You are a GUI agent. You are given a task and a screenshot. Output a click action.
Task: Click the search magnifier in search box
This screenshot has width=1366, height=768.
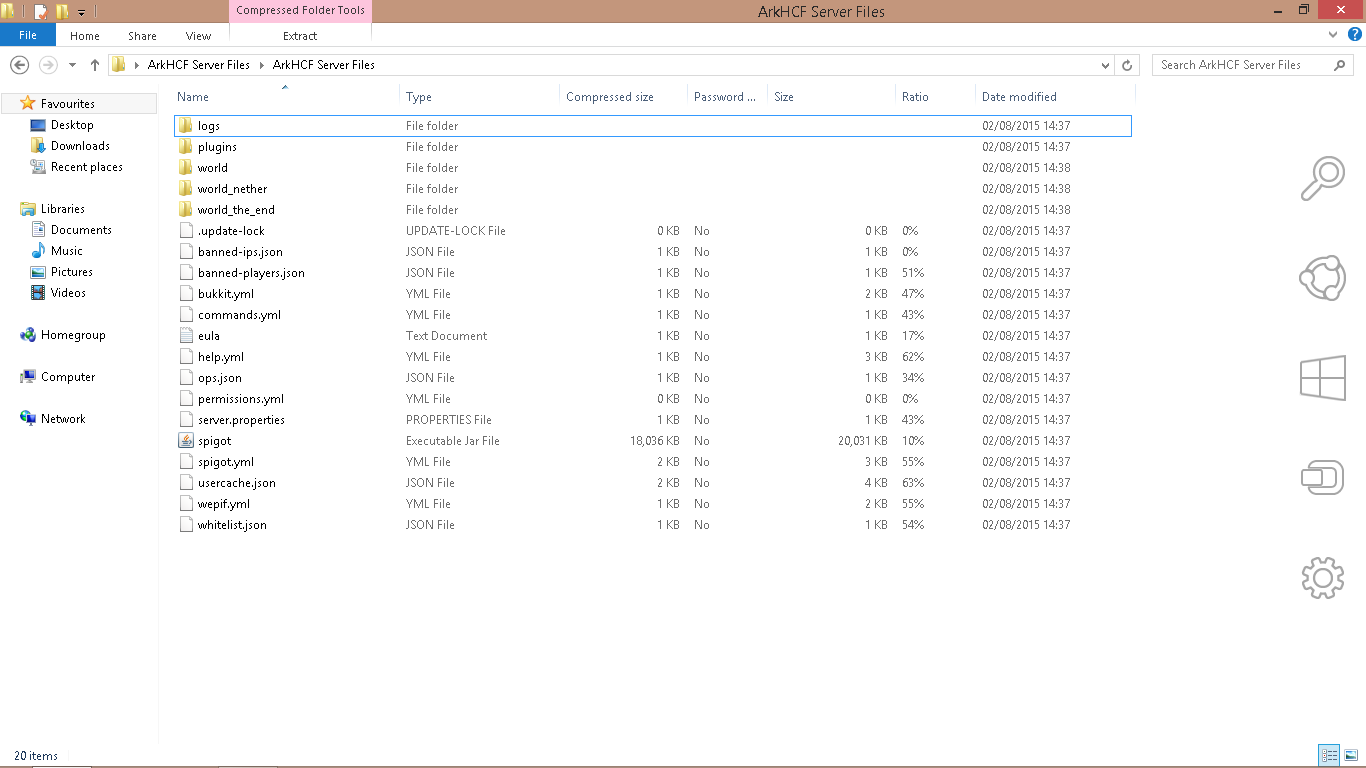[1340, 65]
